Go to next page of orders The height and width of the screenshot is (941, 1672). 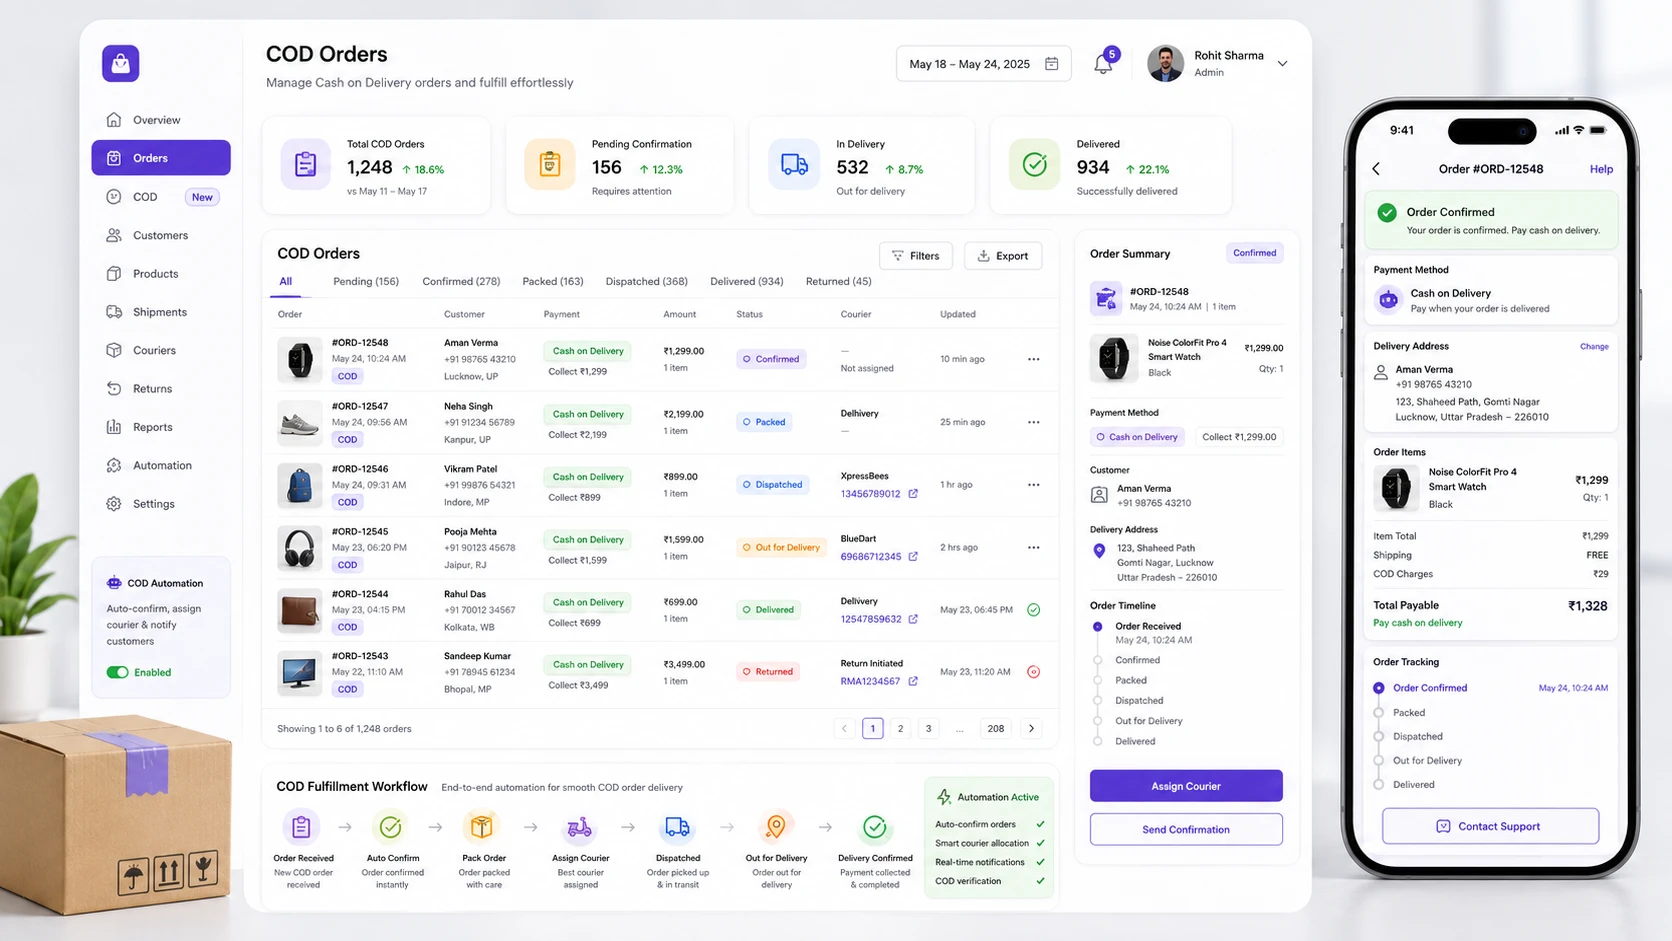[1031, 728]
